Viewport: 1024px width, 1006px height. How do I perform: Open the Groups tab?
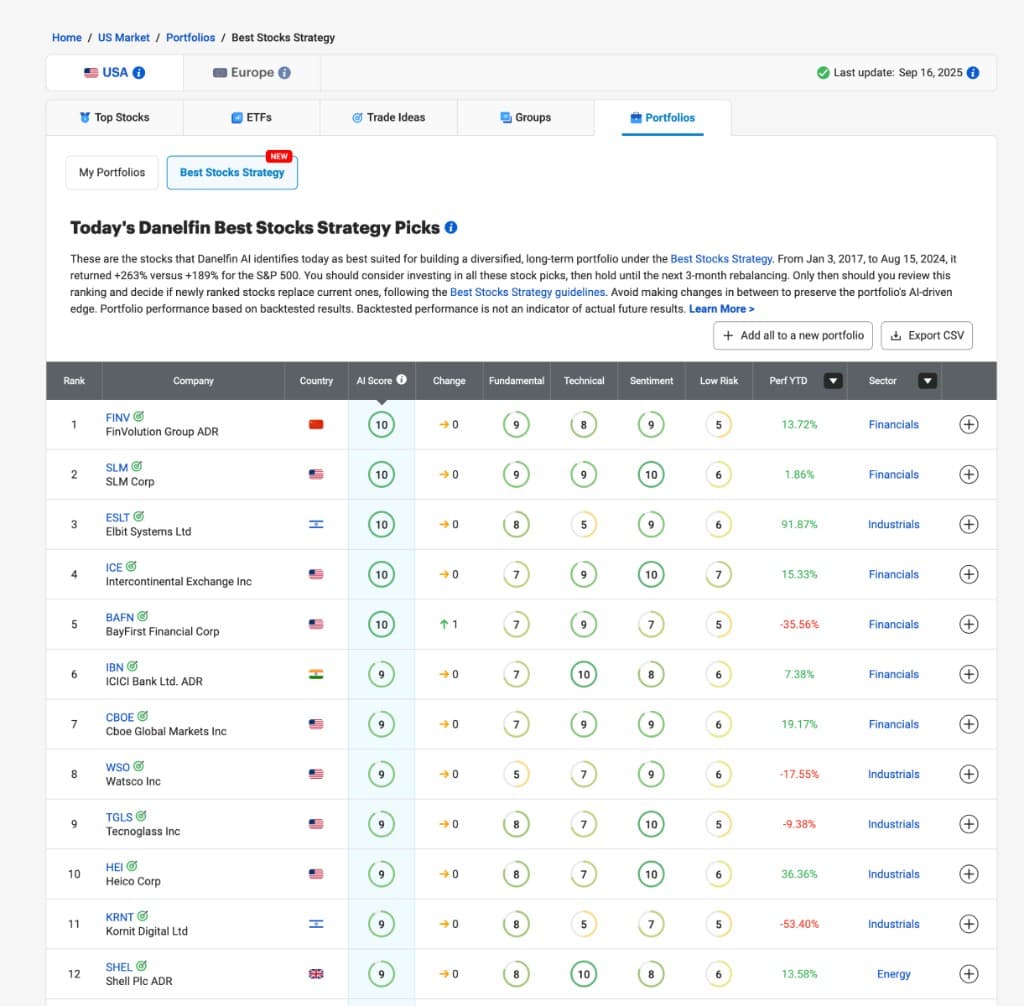pyautogui.click(x=526, y=118)
